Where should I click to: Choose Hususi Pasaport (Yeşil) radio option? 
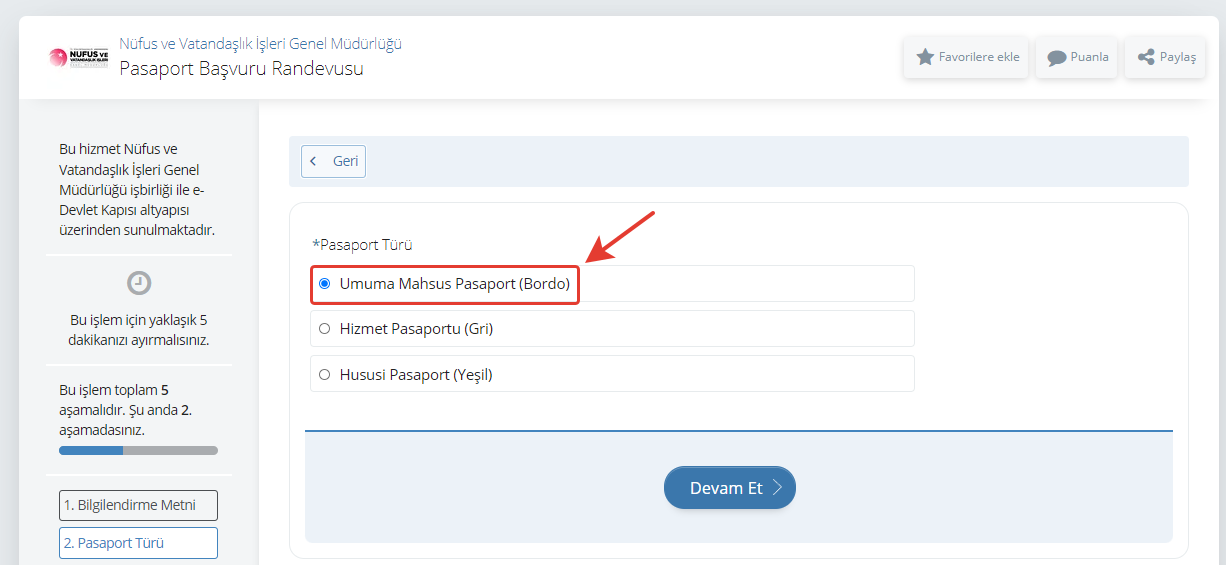tap(324, 375)
